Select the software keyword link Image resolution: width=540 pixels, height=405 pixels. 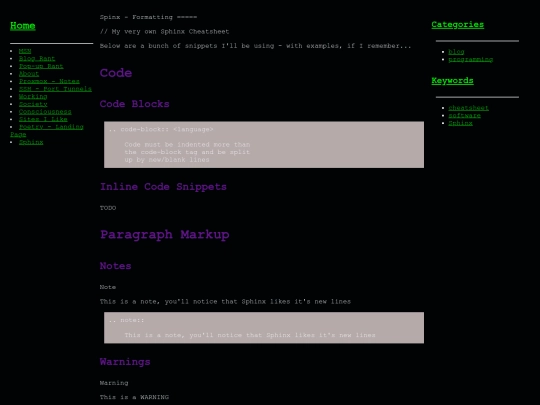coord(465,115)
